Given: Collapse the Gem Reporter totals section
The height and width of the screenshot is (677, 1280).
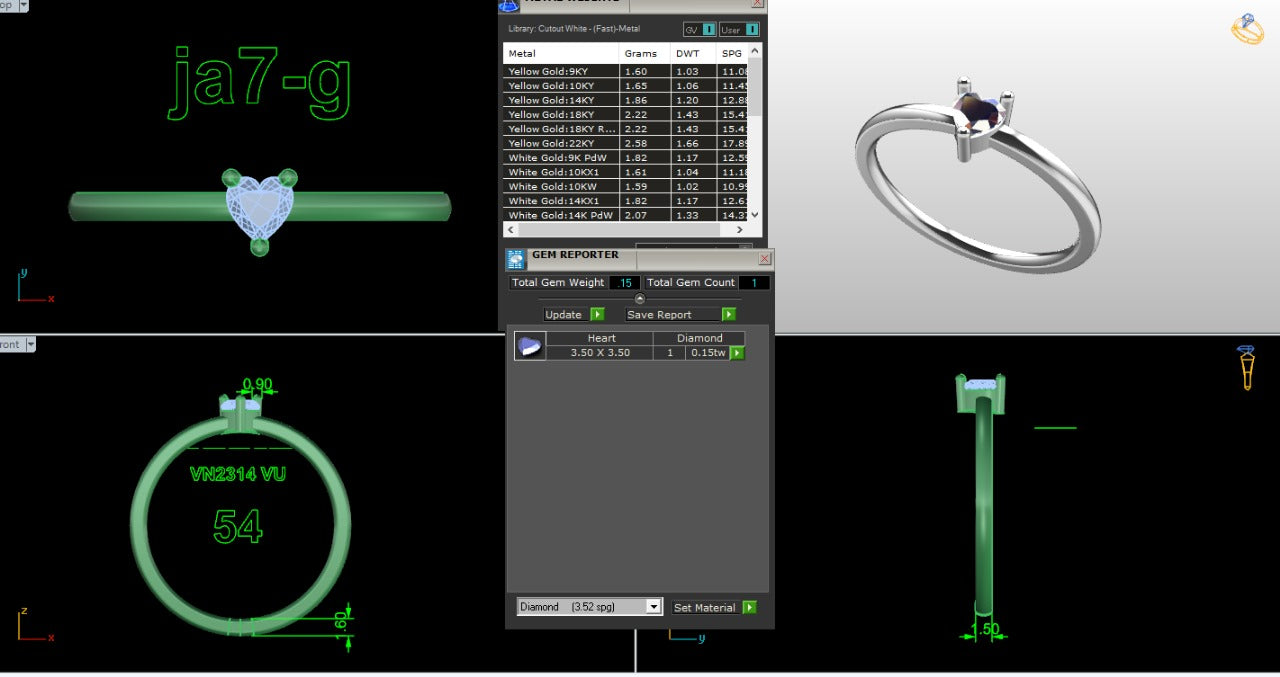Looking at the screenshot, I should pos(640,299).
